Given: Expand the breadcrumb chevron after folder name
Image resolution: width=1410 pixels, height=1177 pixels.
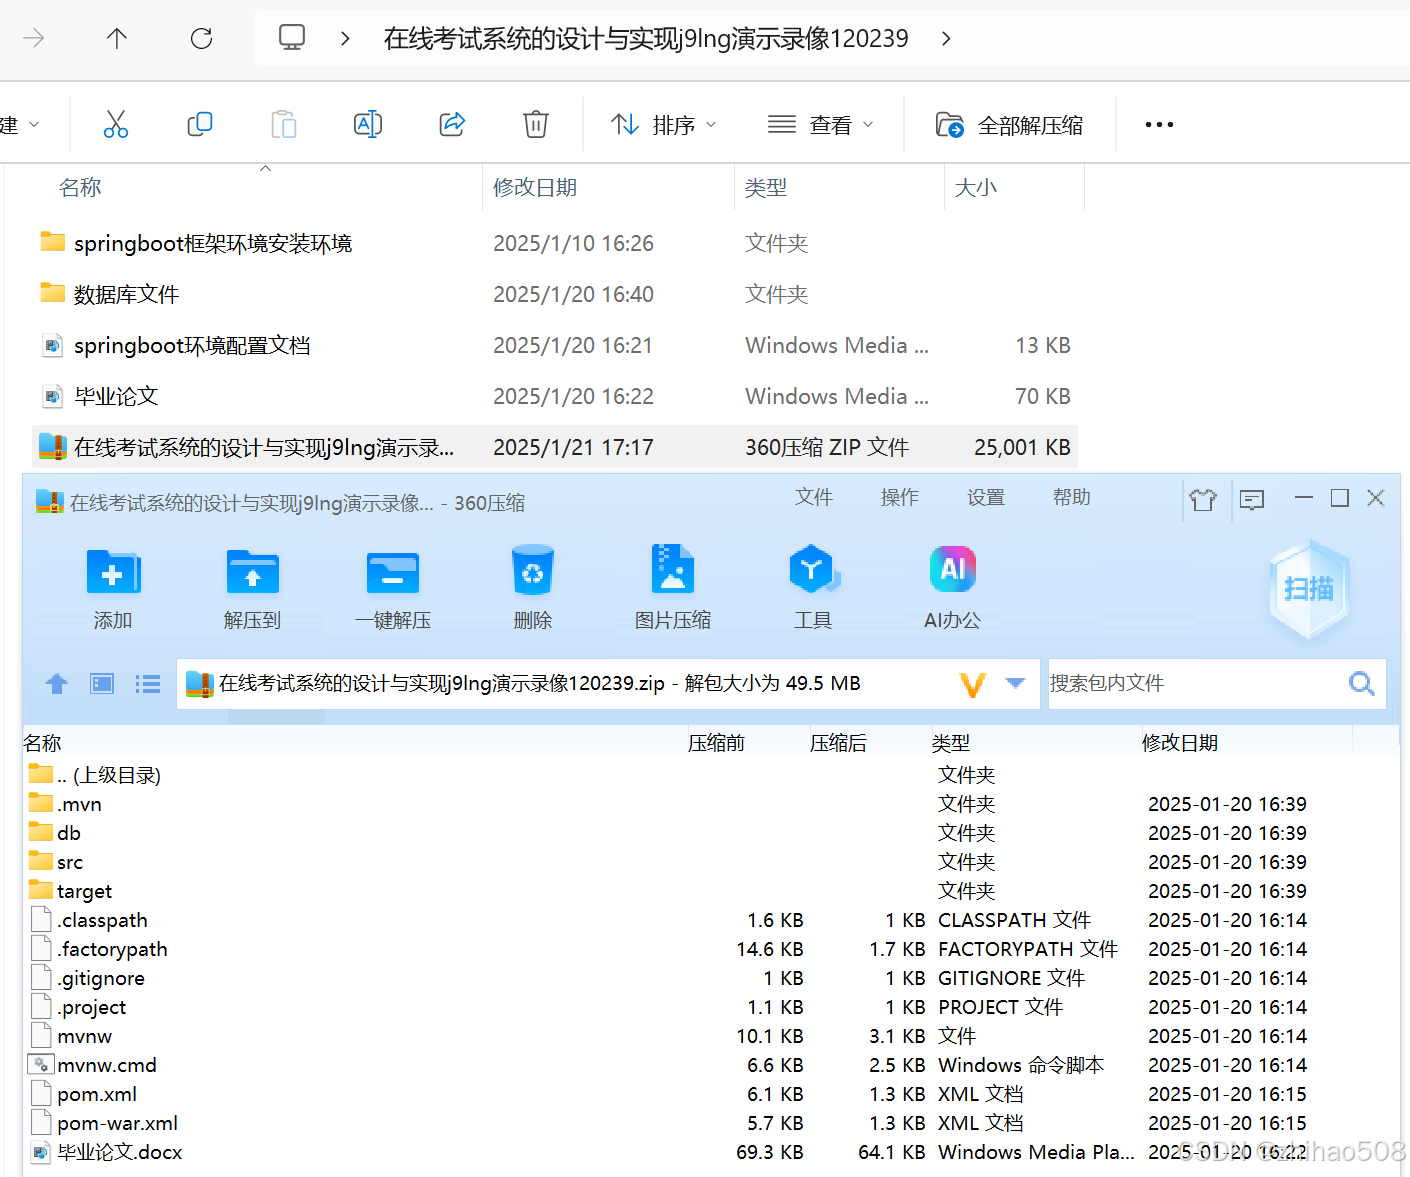Looking at the screenshot, I should click(x=946, y=38).
